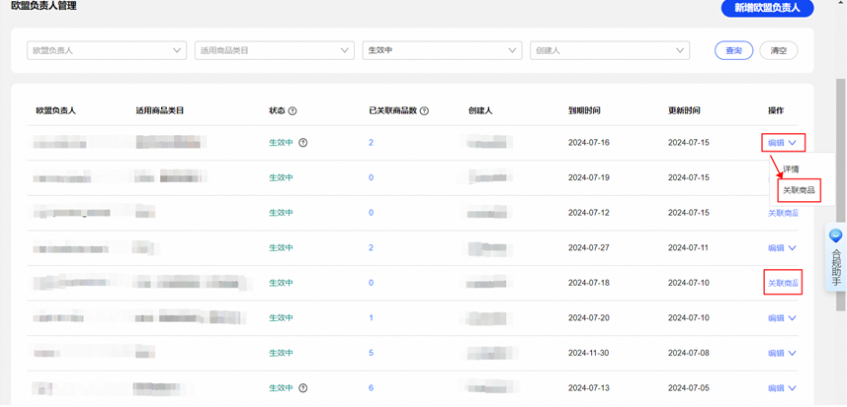Open linked product count 6 in 2024-07-13 row

point(371,388)
